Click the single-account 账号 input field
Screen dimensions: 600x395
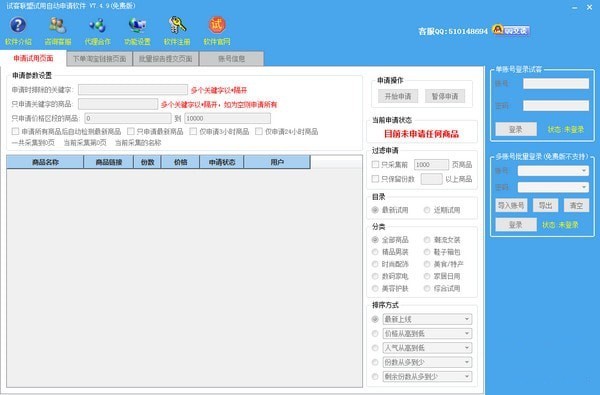click(556, 84)
